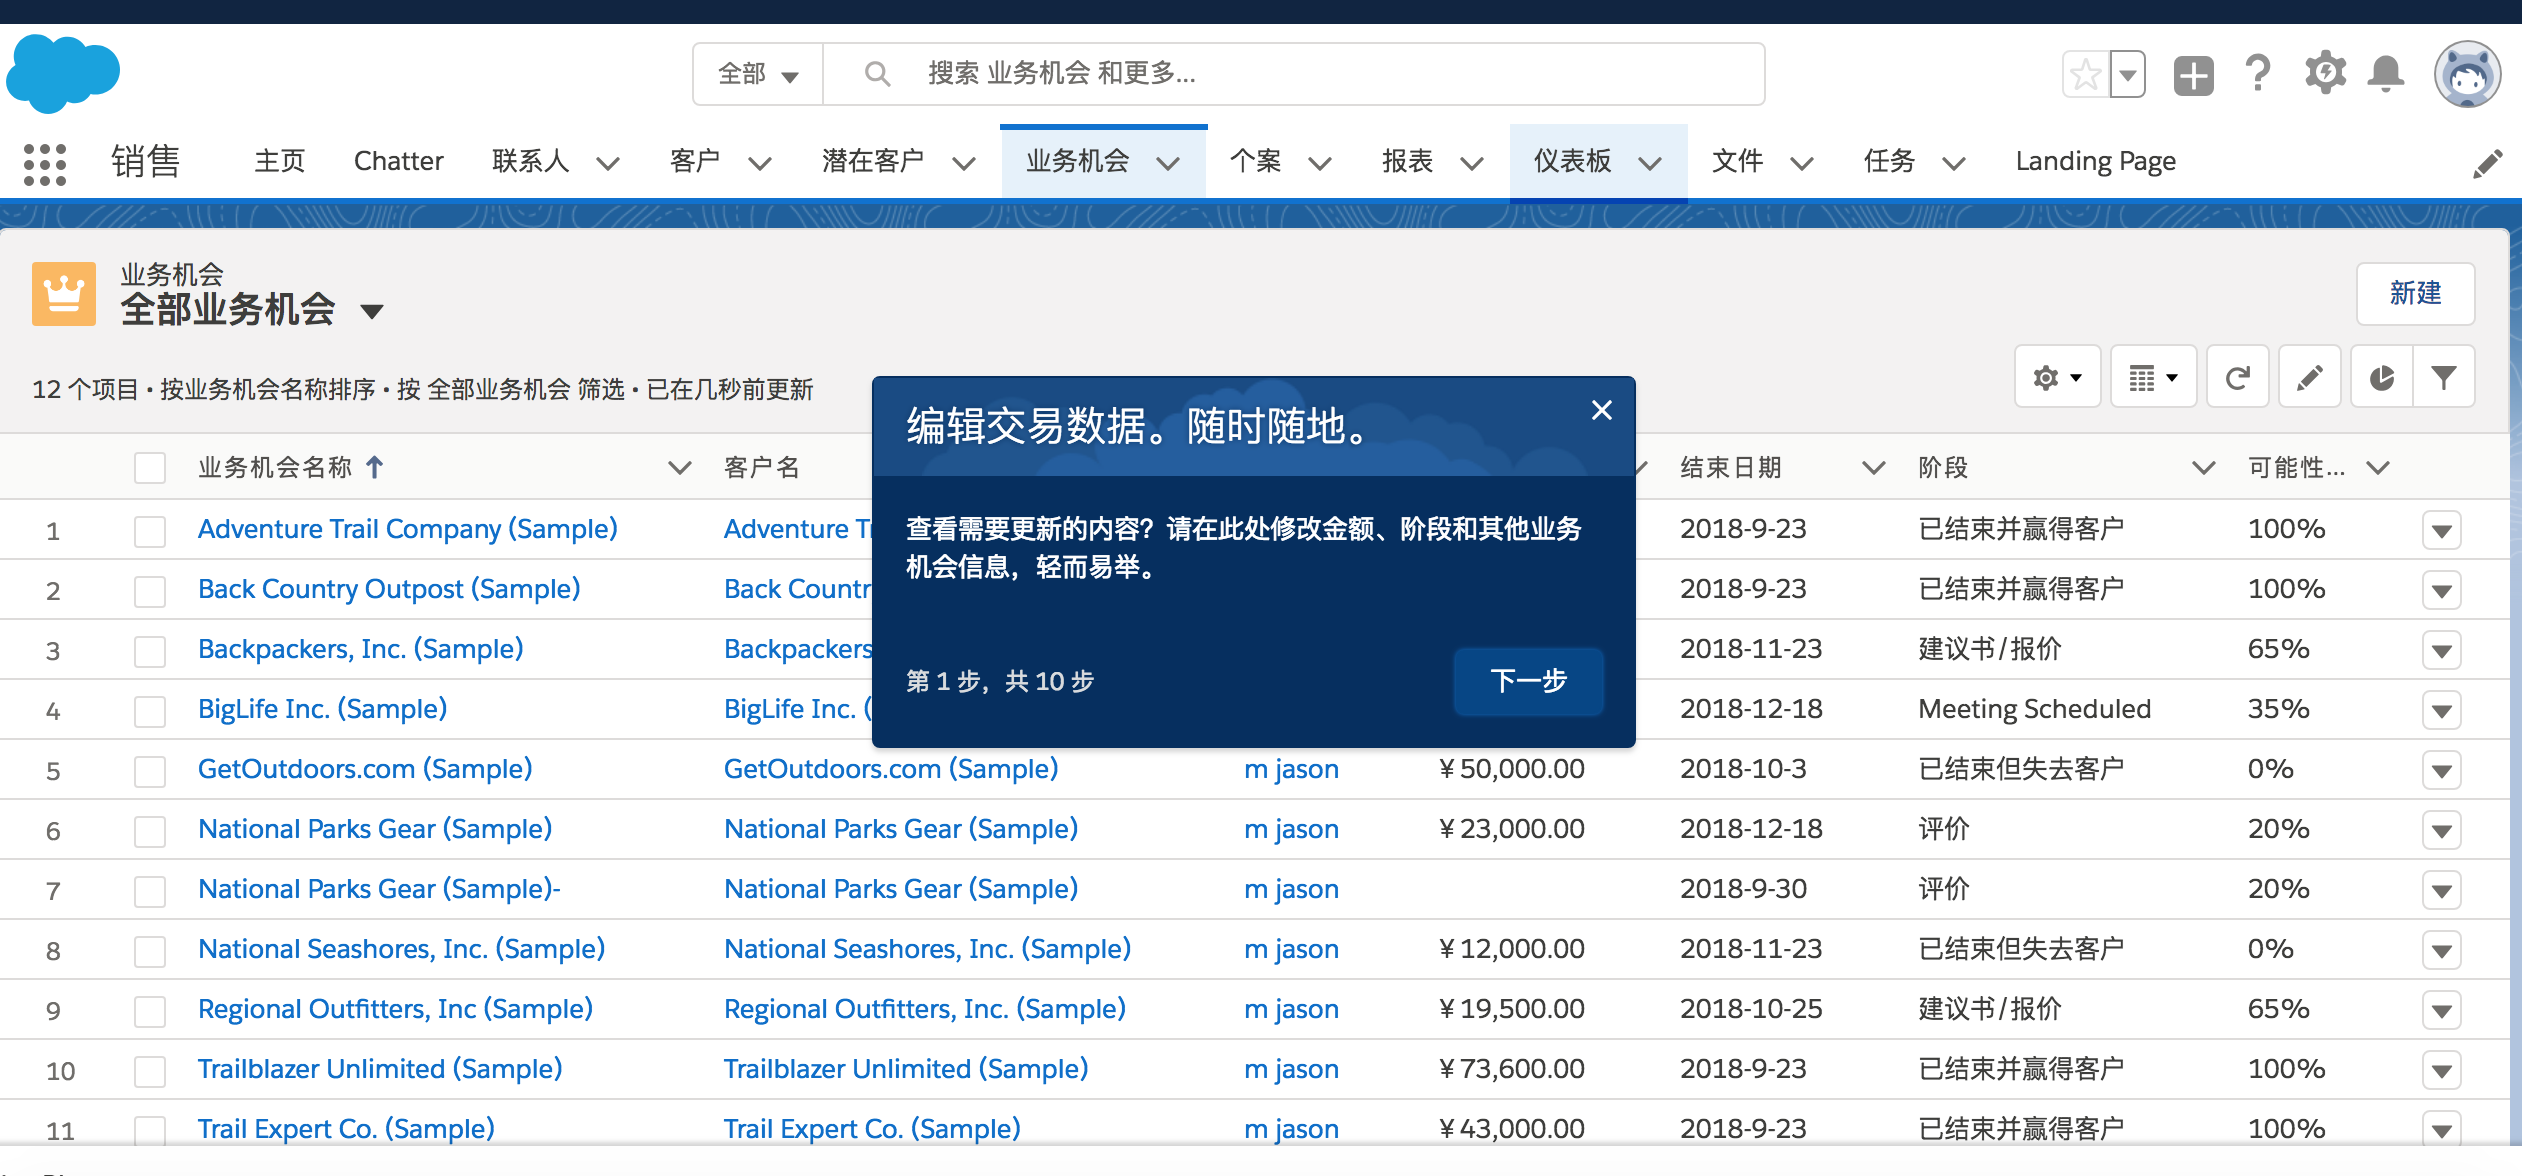Expand the 潜在客户 tab chevron
This screenshot has height=1176, width=2522.
point(964,163)
